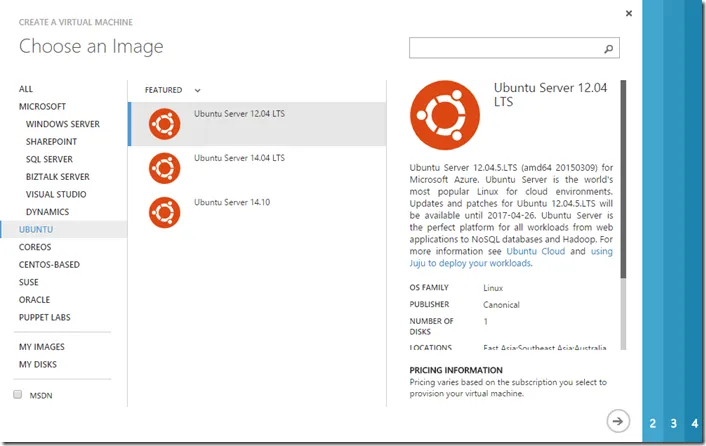
Task: Expand the Featured sort dropdown
Action: [198, 90]
